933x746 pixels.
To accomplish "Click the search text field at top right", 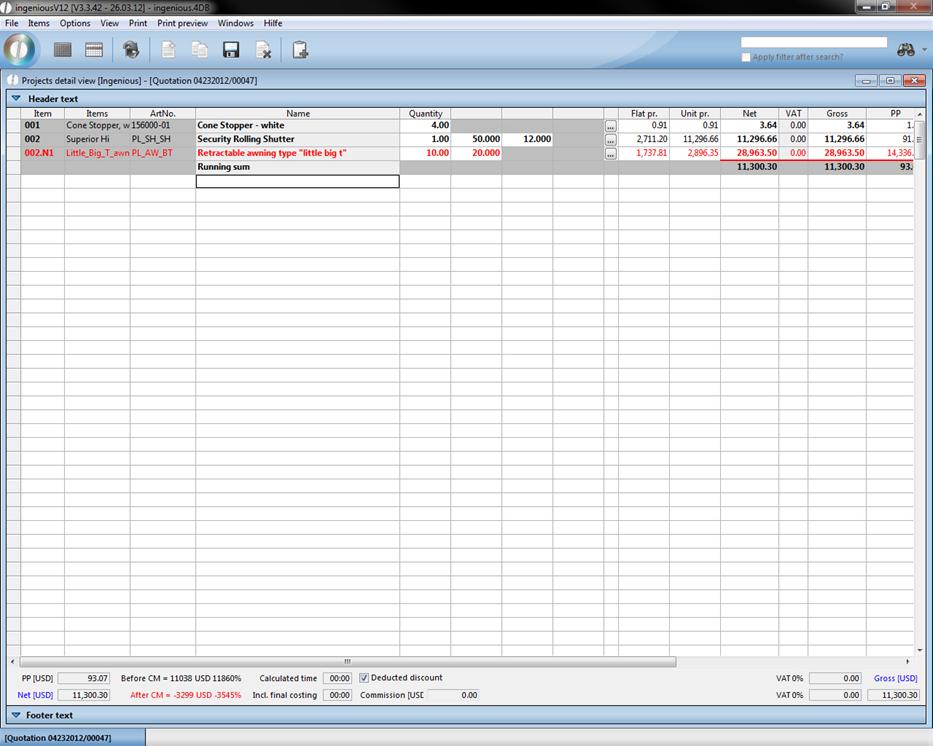I will point(813,42).
